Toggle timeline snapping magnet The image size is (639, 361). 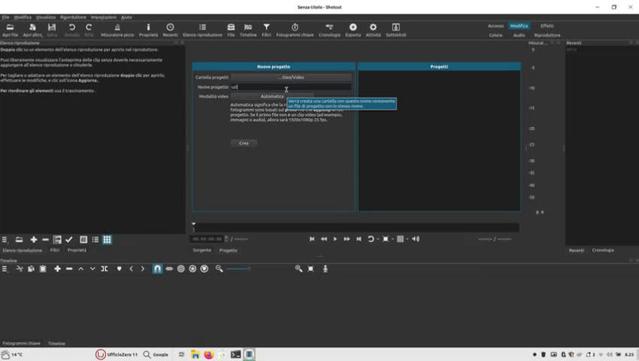[157, 269]
